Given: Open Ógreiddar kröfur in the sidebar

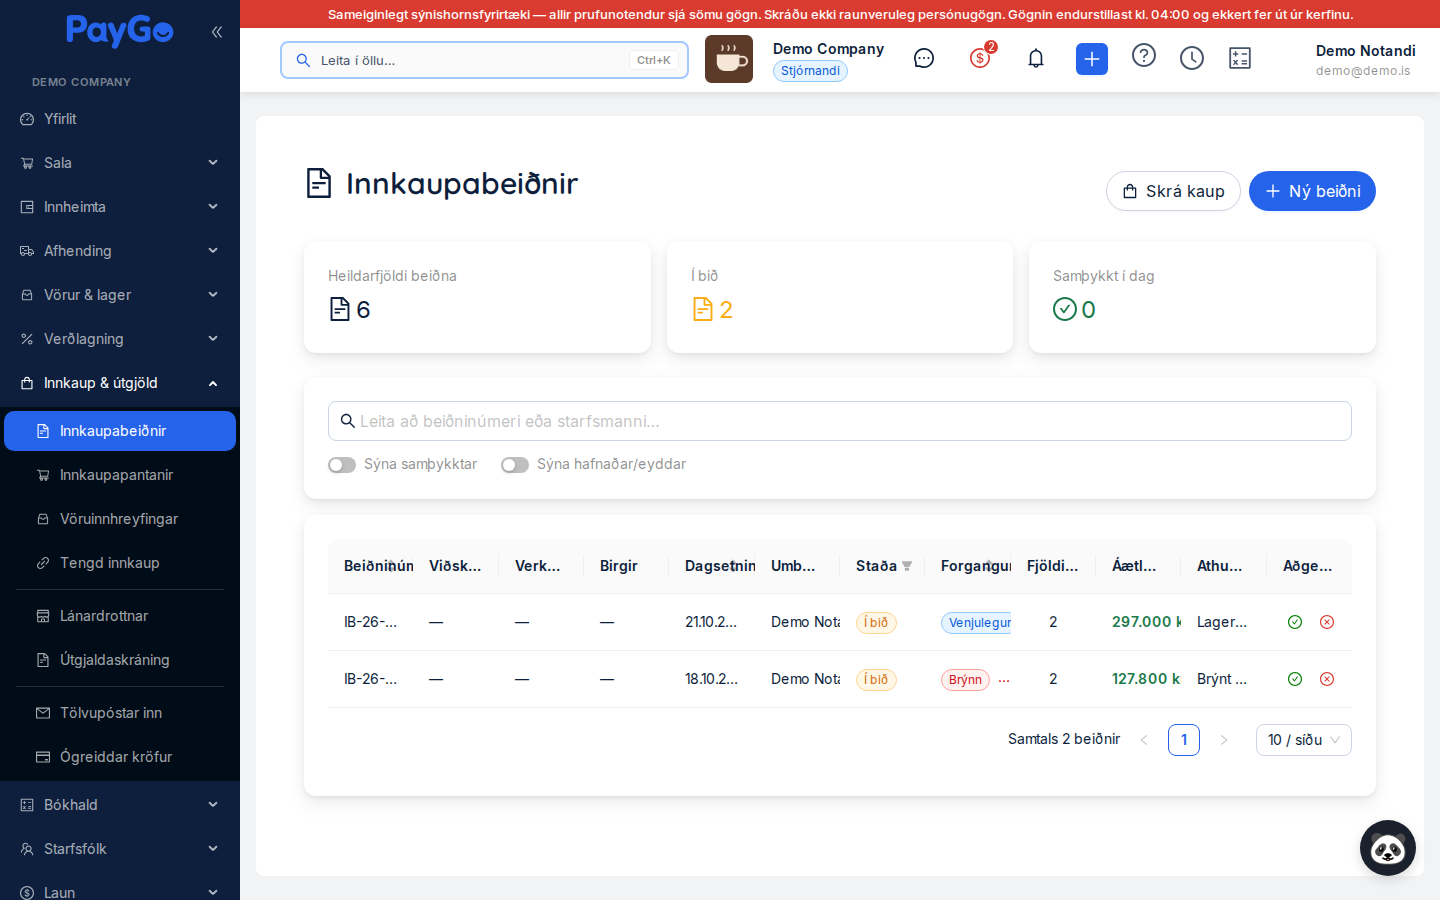Looking at the screenshot, I should click(x=120, y=757).
